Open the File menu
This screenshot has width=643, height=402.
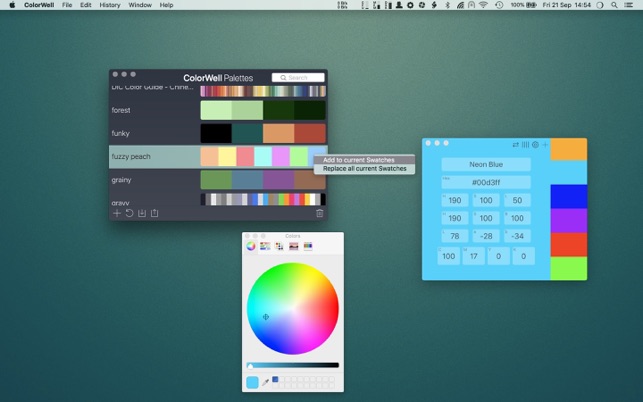tap(67, 5)
